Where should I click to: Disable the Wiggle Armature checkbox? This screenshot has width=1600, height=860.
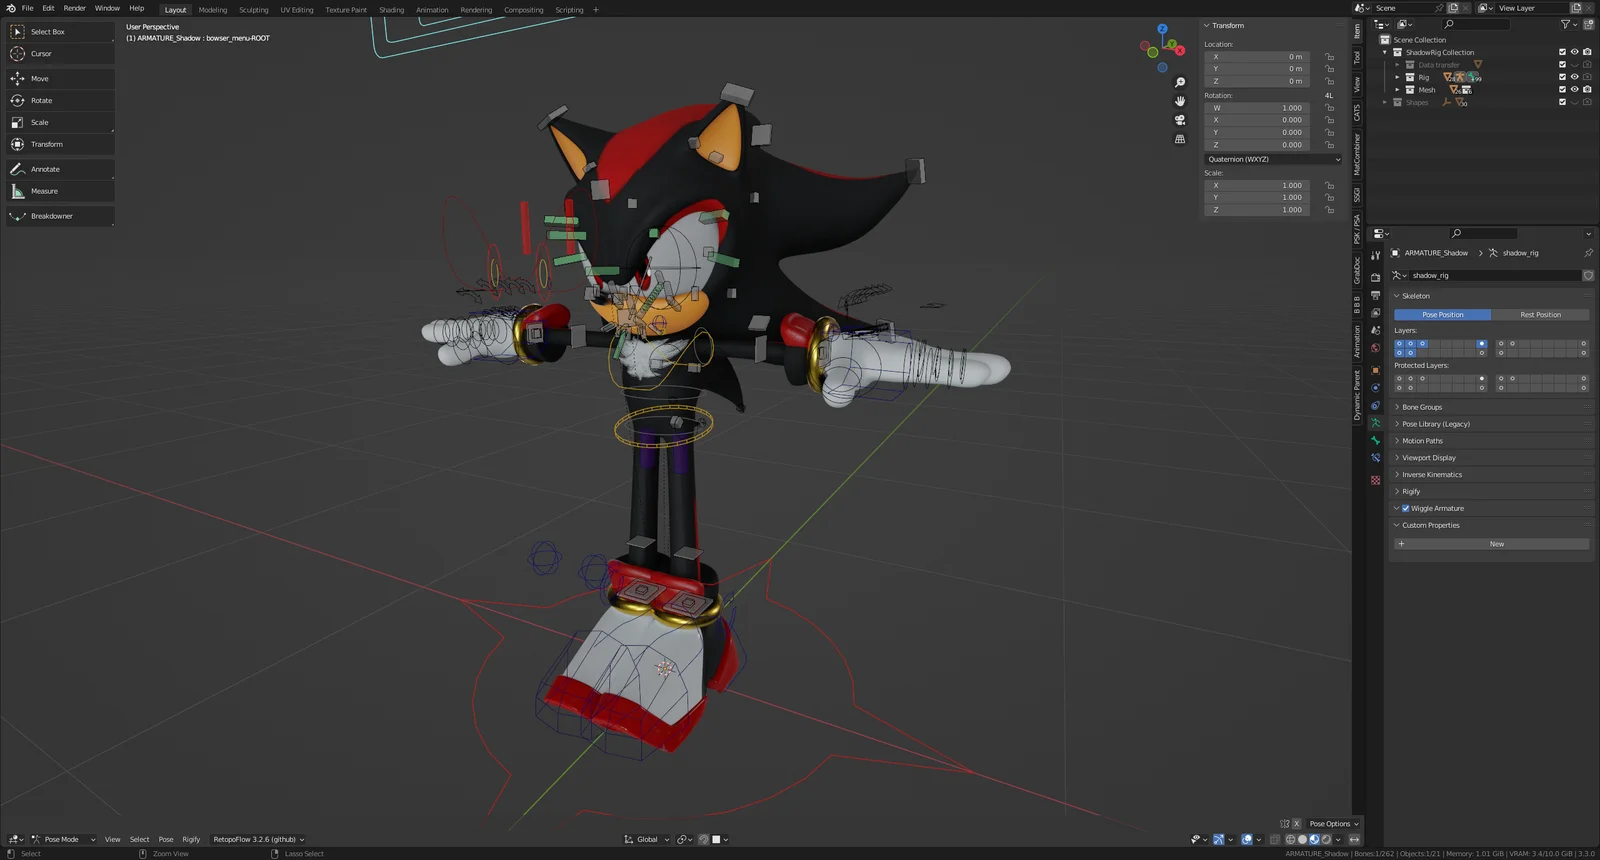(1405, 508)
